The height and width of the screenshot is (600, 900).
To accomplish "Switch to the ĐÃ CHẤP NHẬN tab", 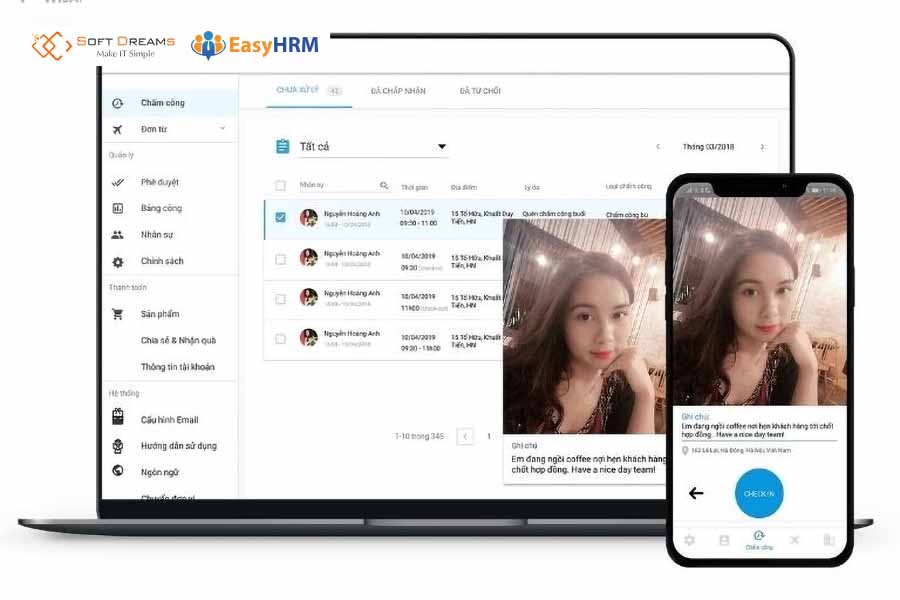I will 398,91.
